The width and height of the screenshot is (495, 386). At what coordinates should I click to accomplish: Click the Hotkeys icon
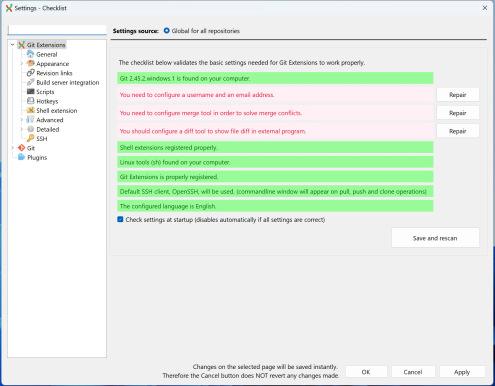coord(31,101)
